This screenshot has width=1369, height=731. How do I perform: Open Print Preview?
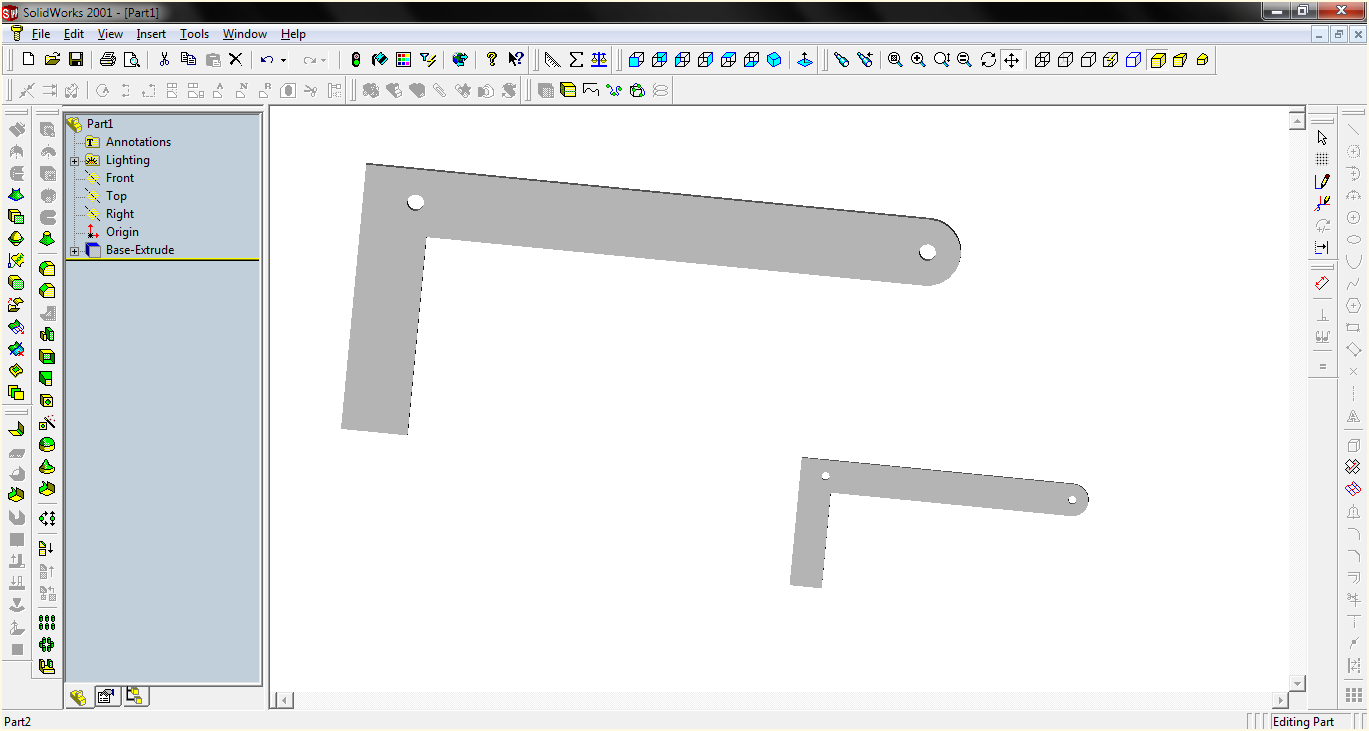click(x=131, y=60)
